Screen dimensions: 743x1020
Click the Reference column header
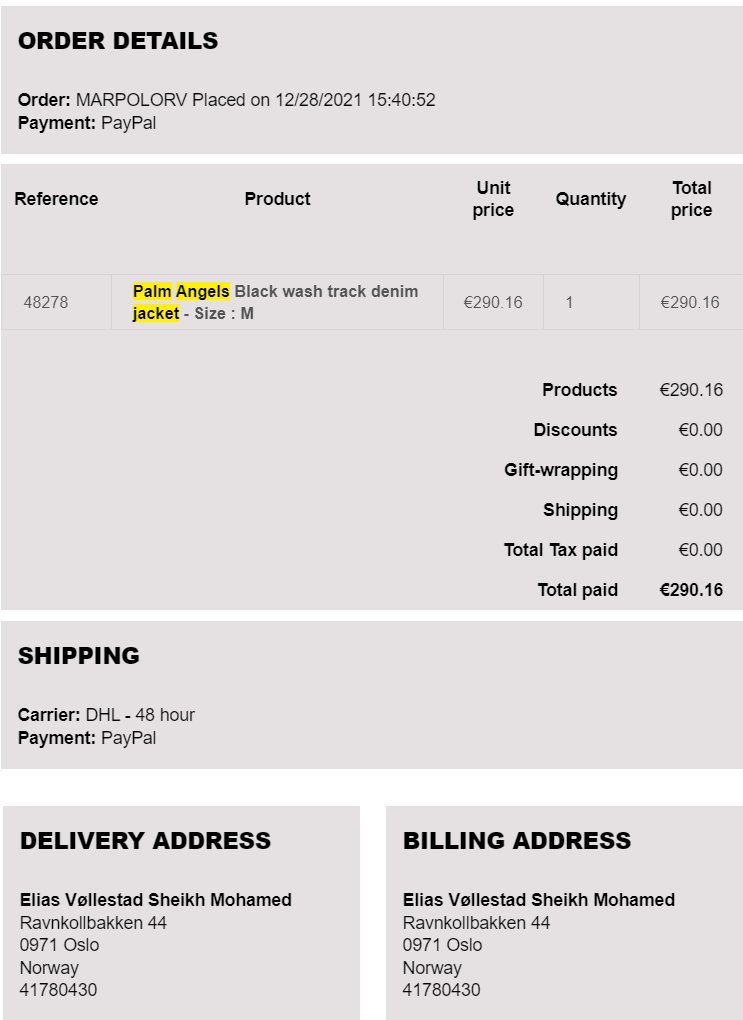pyautogui.click(x=57, y=199)
